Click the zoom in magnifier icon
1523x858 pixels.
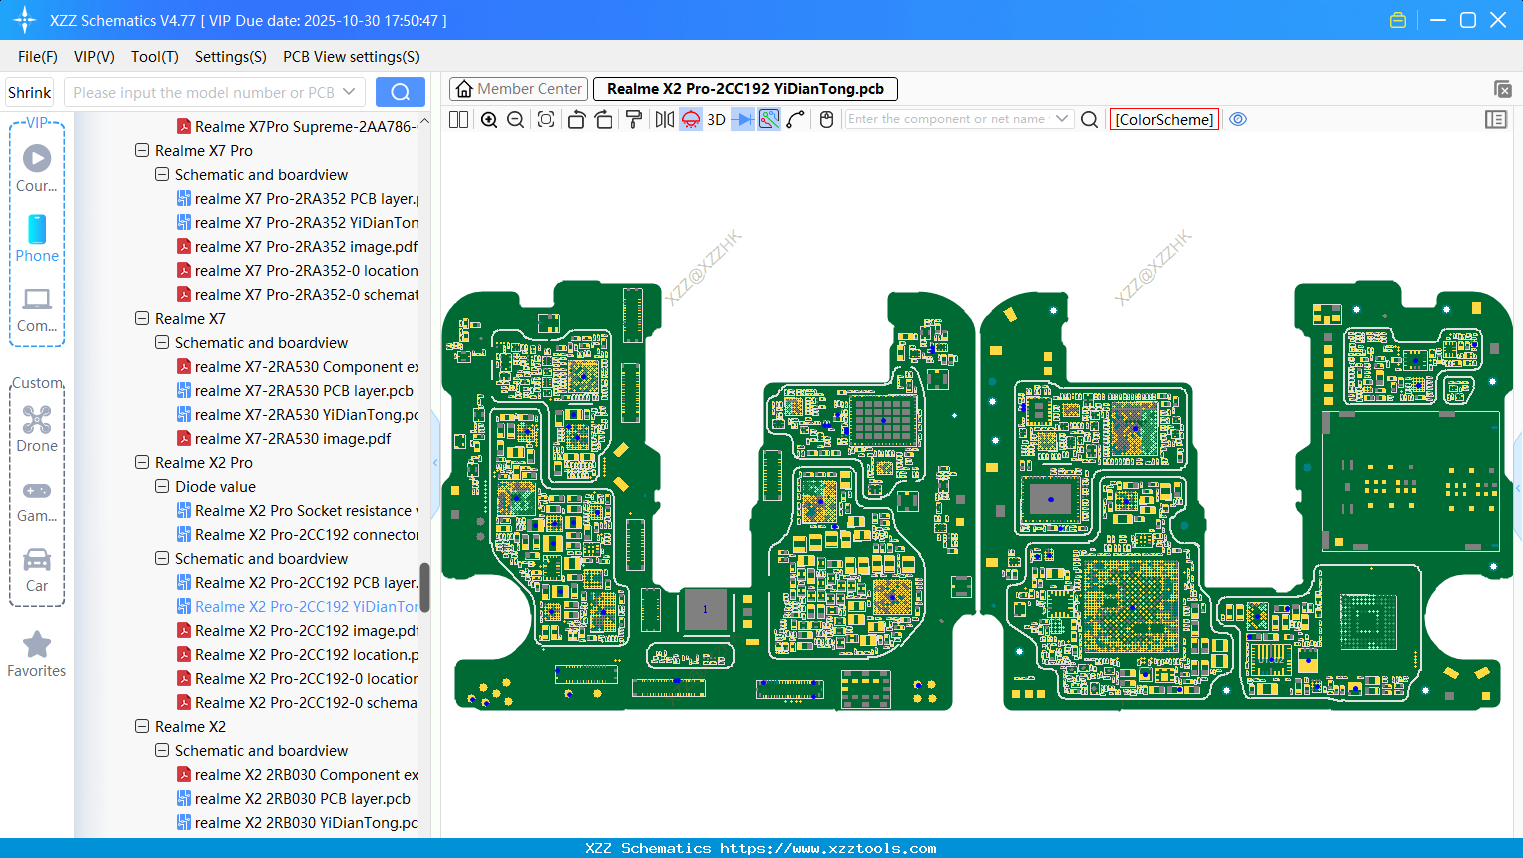point(489,120)
